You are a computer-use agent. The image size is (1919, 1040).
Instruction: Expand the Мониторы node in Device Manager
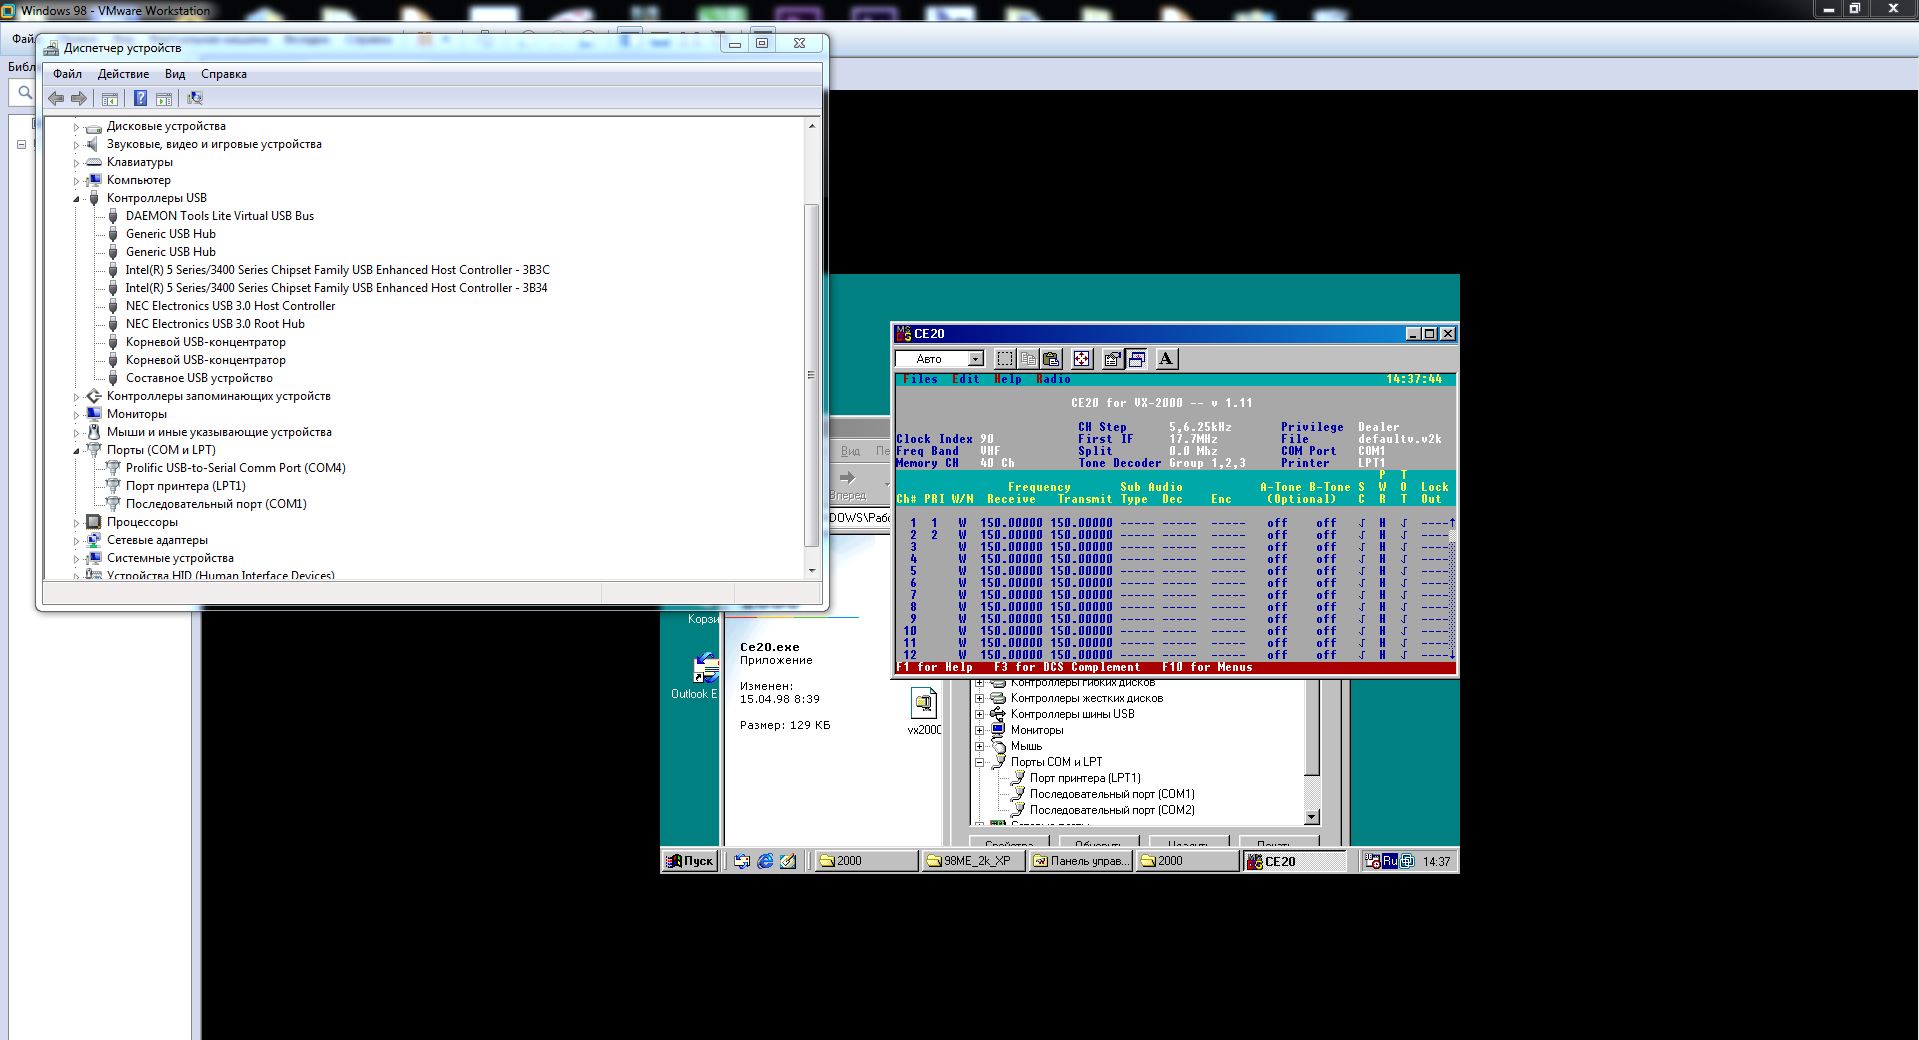tap(76, 415)
